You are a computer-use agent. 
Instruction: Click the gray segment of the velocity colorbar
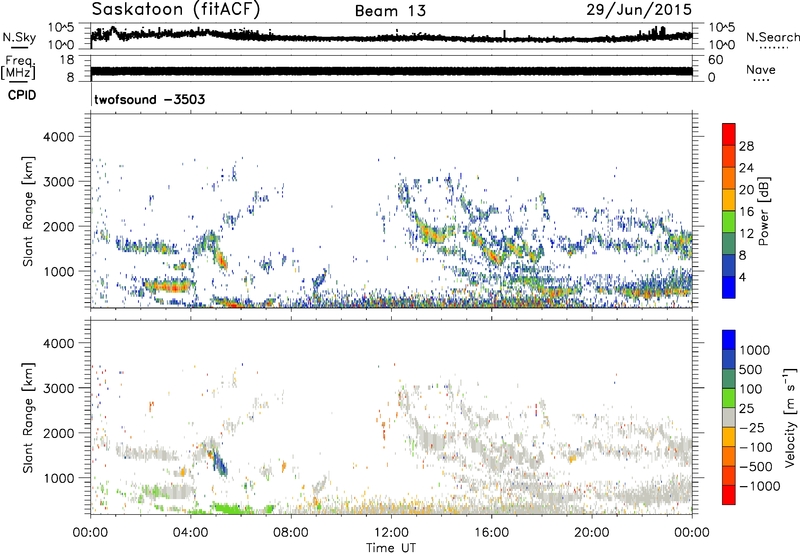tap(729, 417)
